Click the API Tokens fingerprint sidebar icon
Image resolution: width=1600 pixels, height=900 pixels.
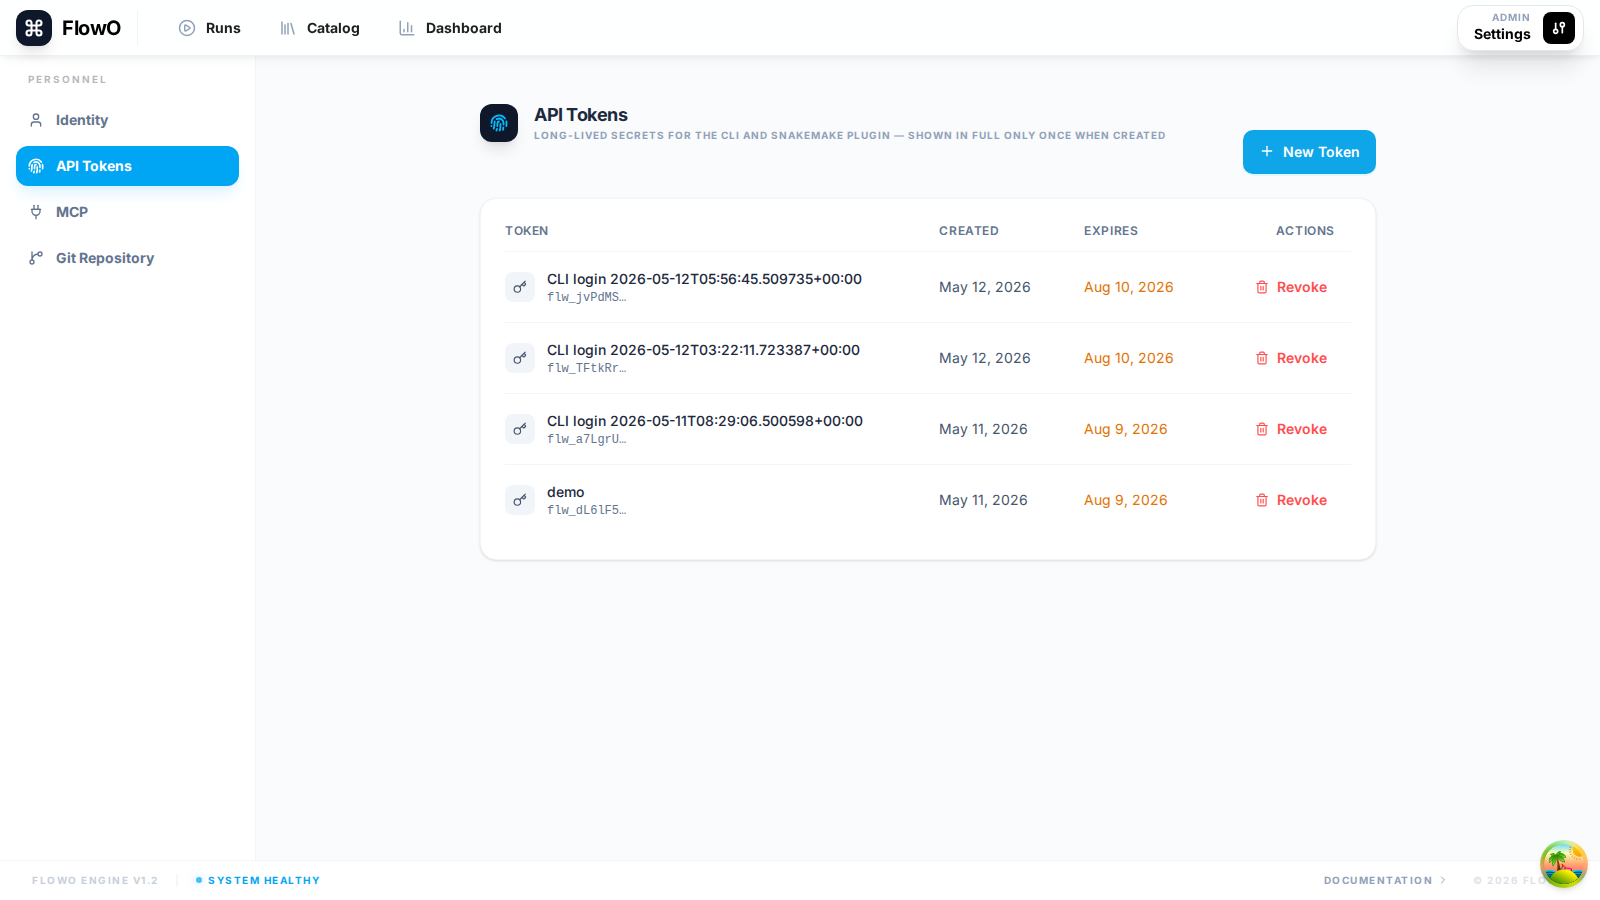click(x=36, y=166)
